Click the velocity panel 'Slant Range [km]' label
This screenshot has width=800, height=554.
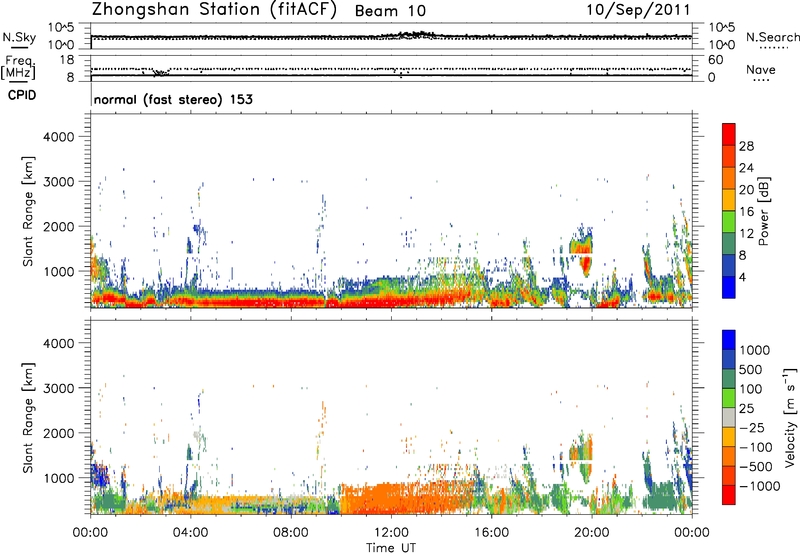tap(28, 418)
